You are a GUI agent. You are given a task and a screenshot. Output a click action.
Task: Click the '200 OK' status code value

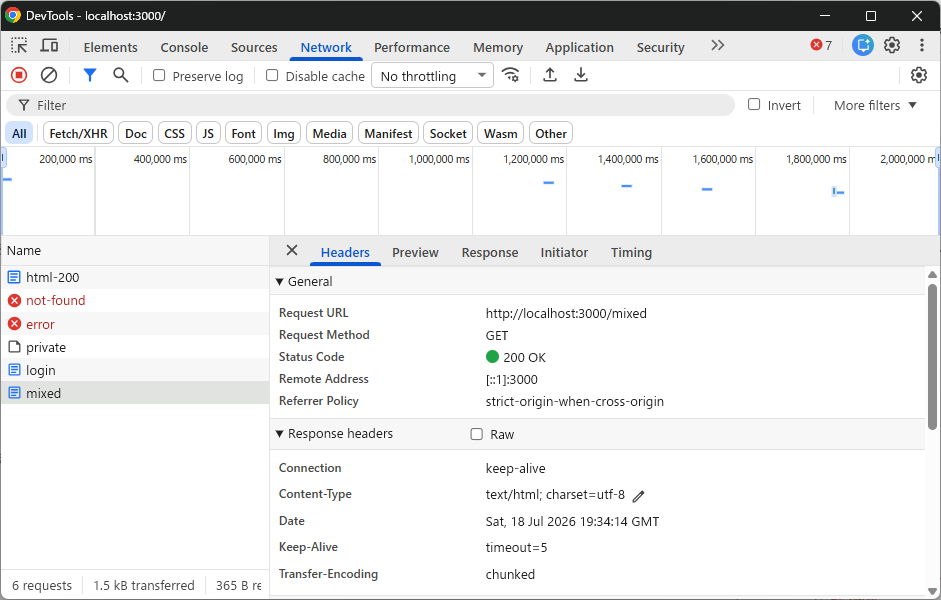click(x=525, y=358)
